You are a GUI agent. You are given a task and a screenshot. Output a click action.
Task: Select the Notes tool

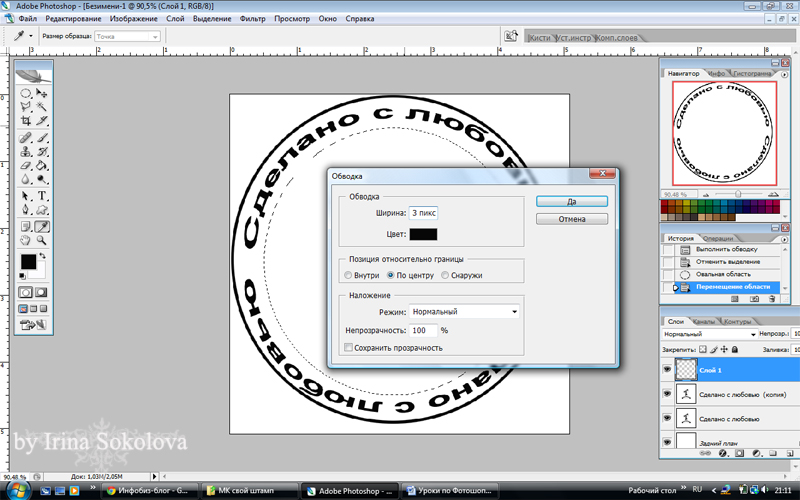26,227
